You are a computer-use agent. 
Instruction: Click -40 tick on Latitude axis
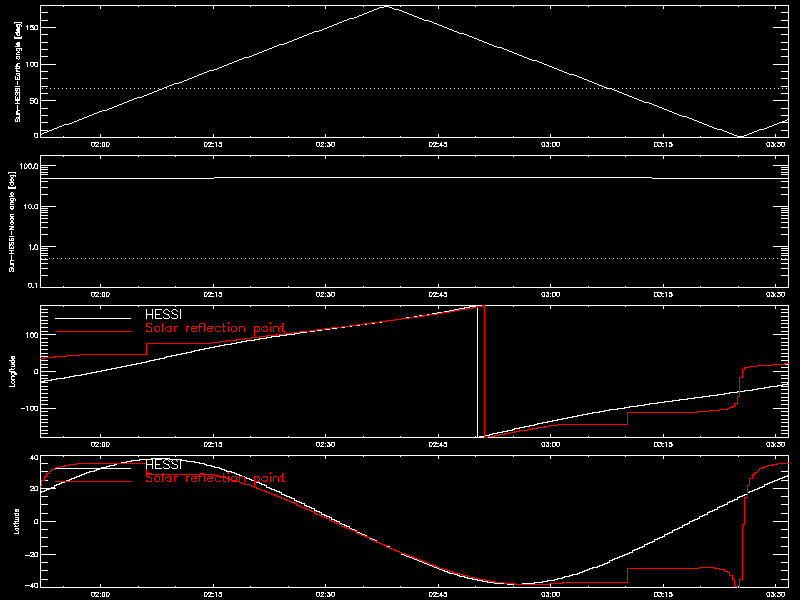pyautogui.click(x=32, y=585)
